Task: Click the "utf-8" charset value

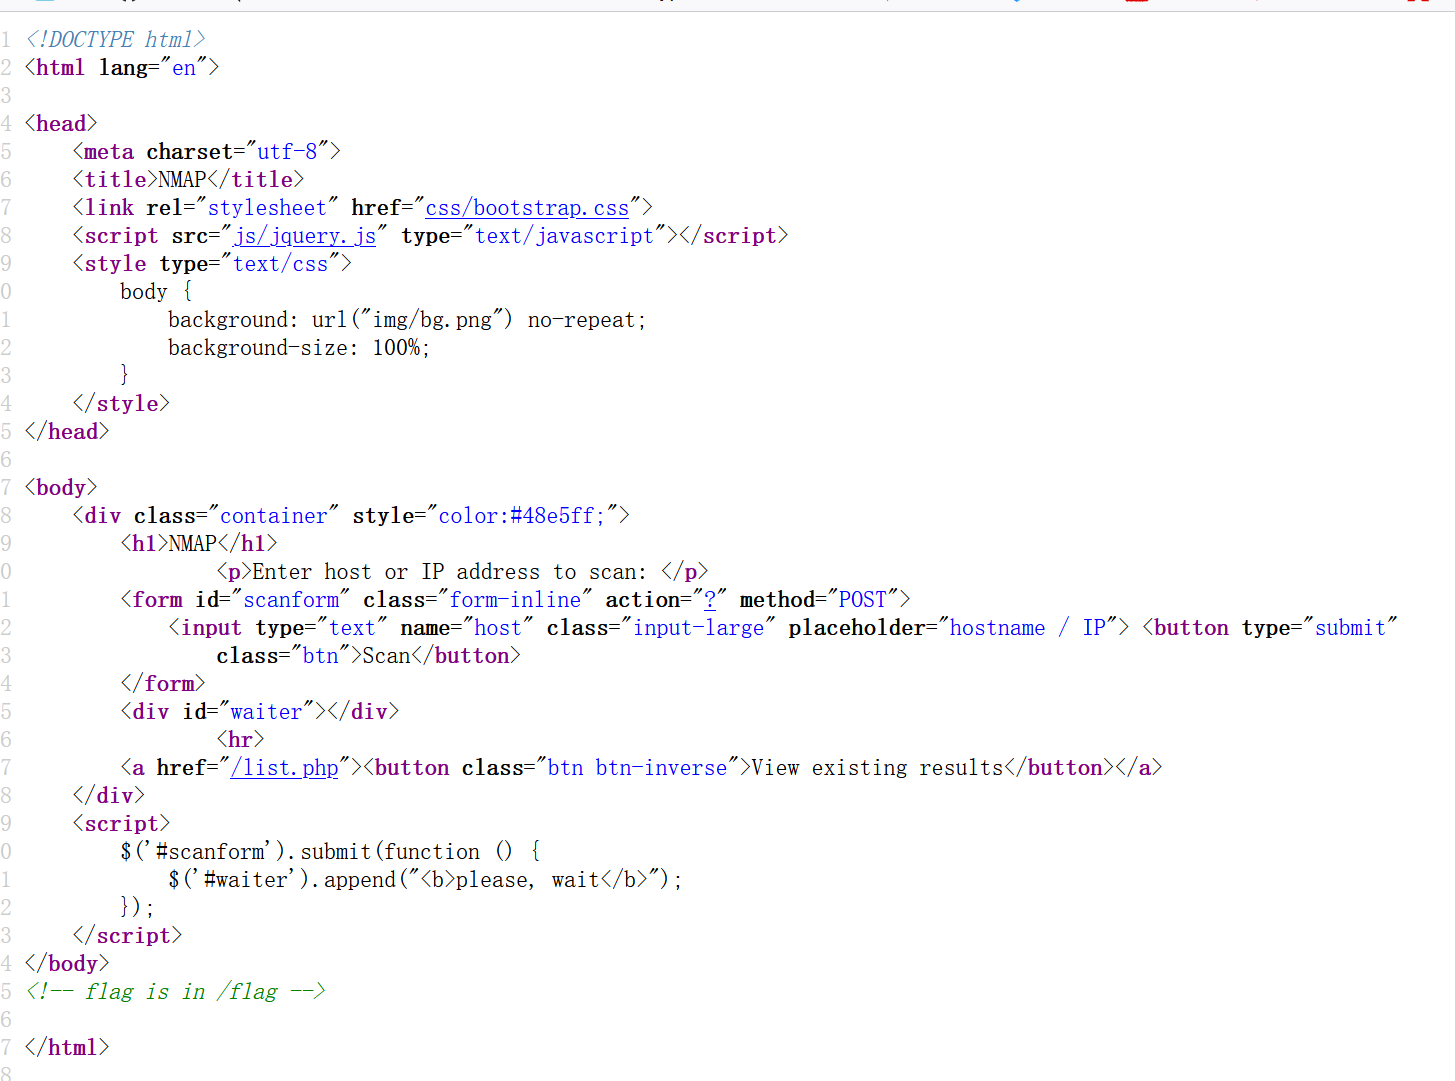Action: [x=287, y=152]
